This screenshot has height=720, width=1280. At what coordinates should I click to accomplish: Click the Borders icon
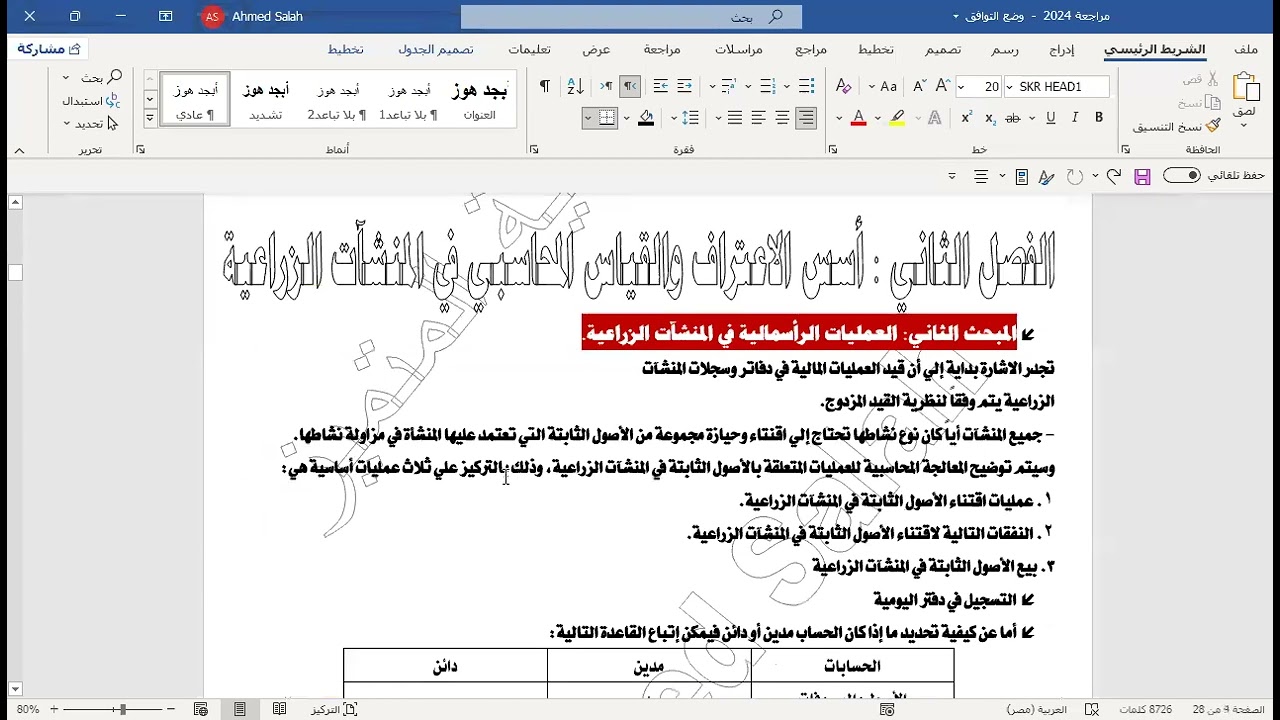(x=607, y=118)
